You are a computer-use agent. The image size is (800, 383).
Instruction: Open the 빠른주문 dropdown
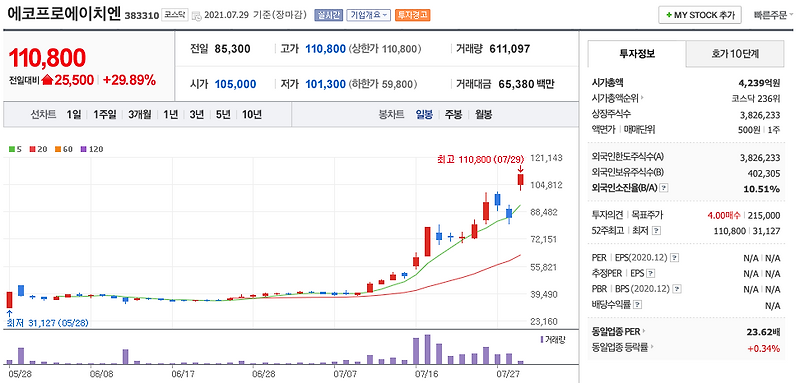[x=773, y=15]
